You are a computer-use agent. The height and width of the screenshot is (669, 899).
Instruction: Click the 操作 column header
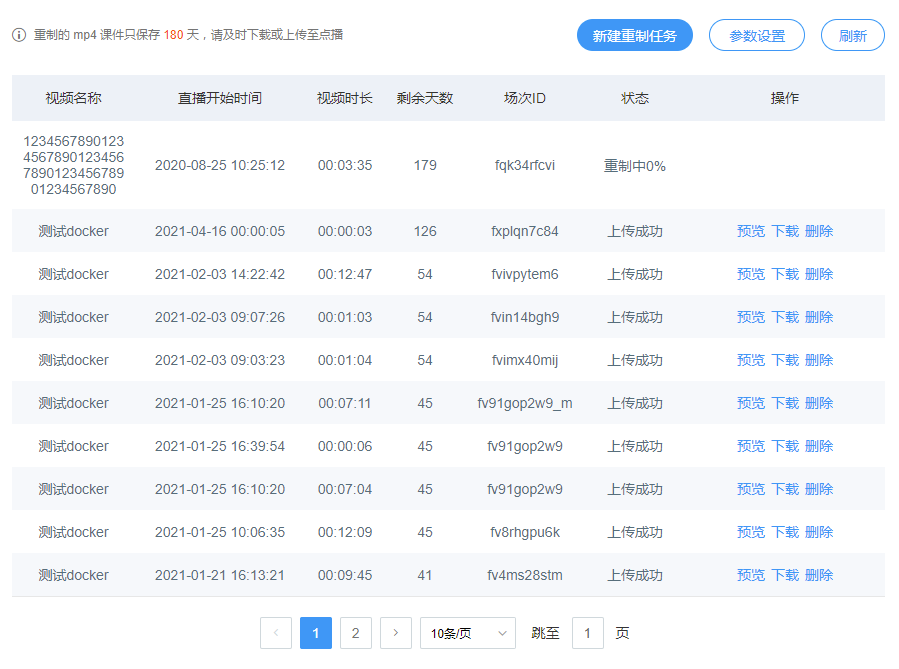coord(785,98)
